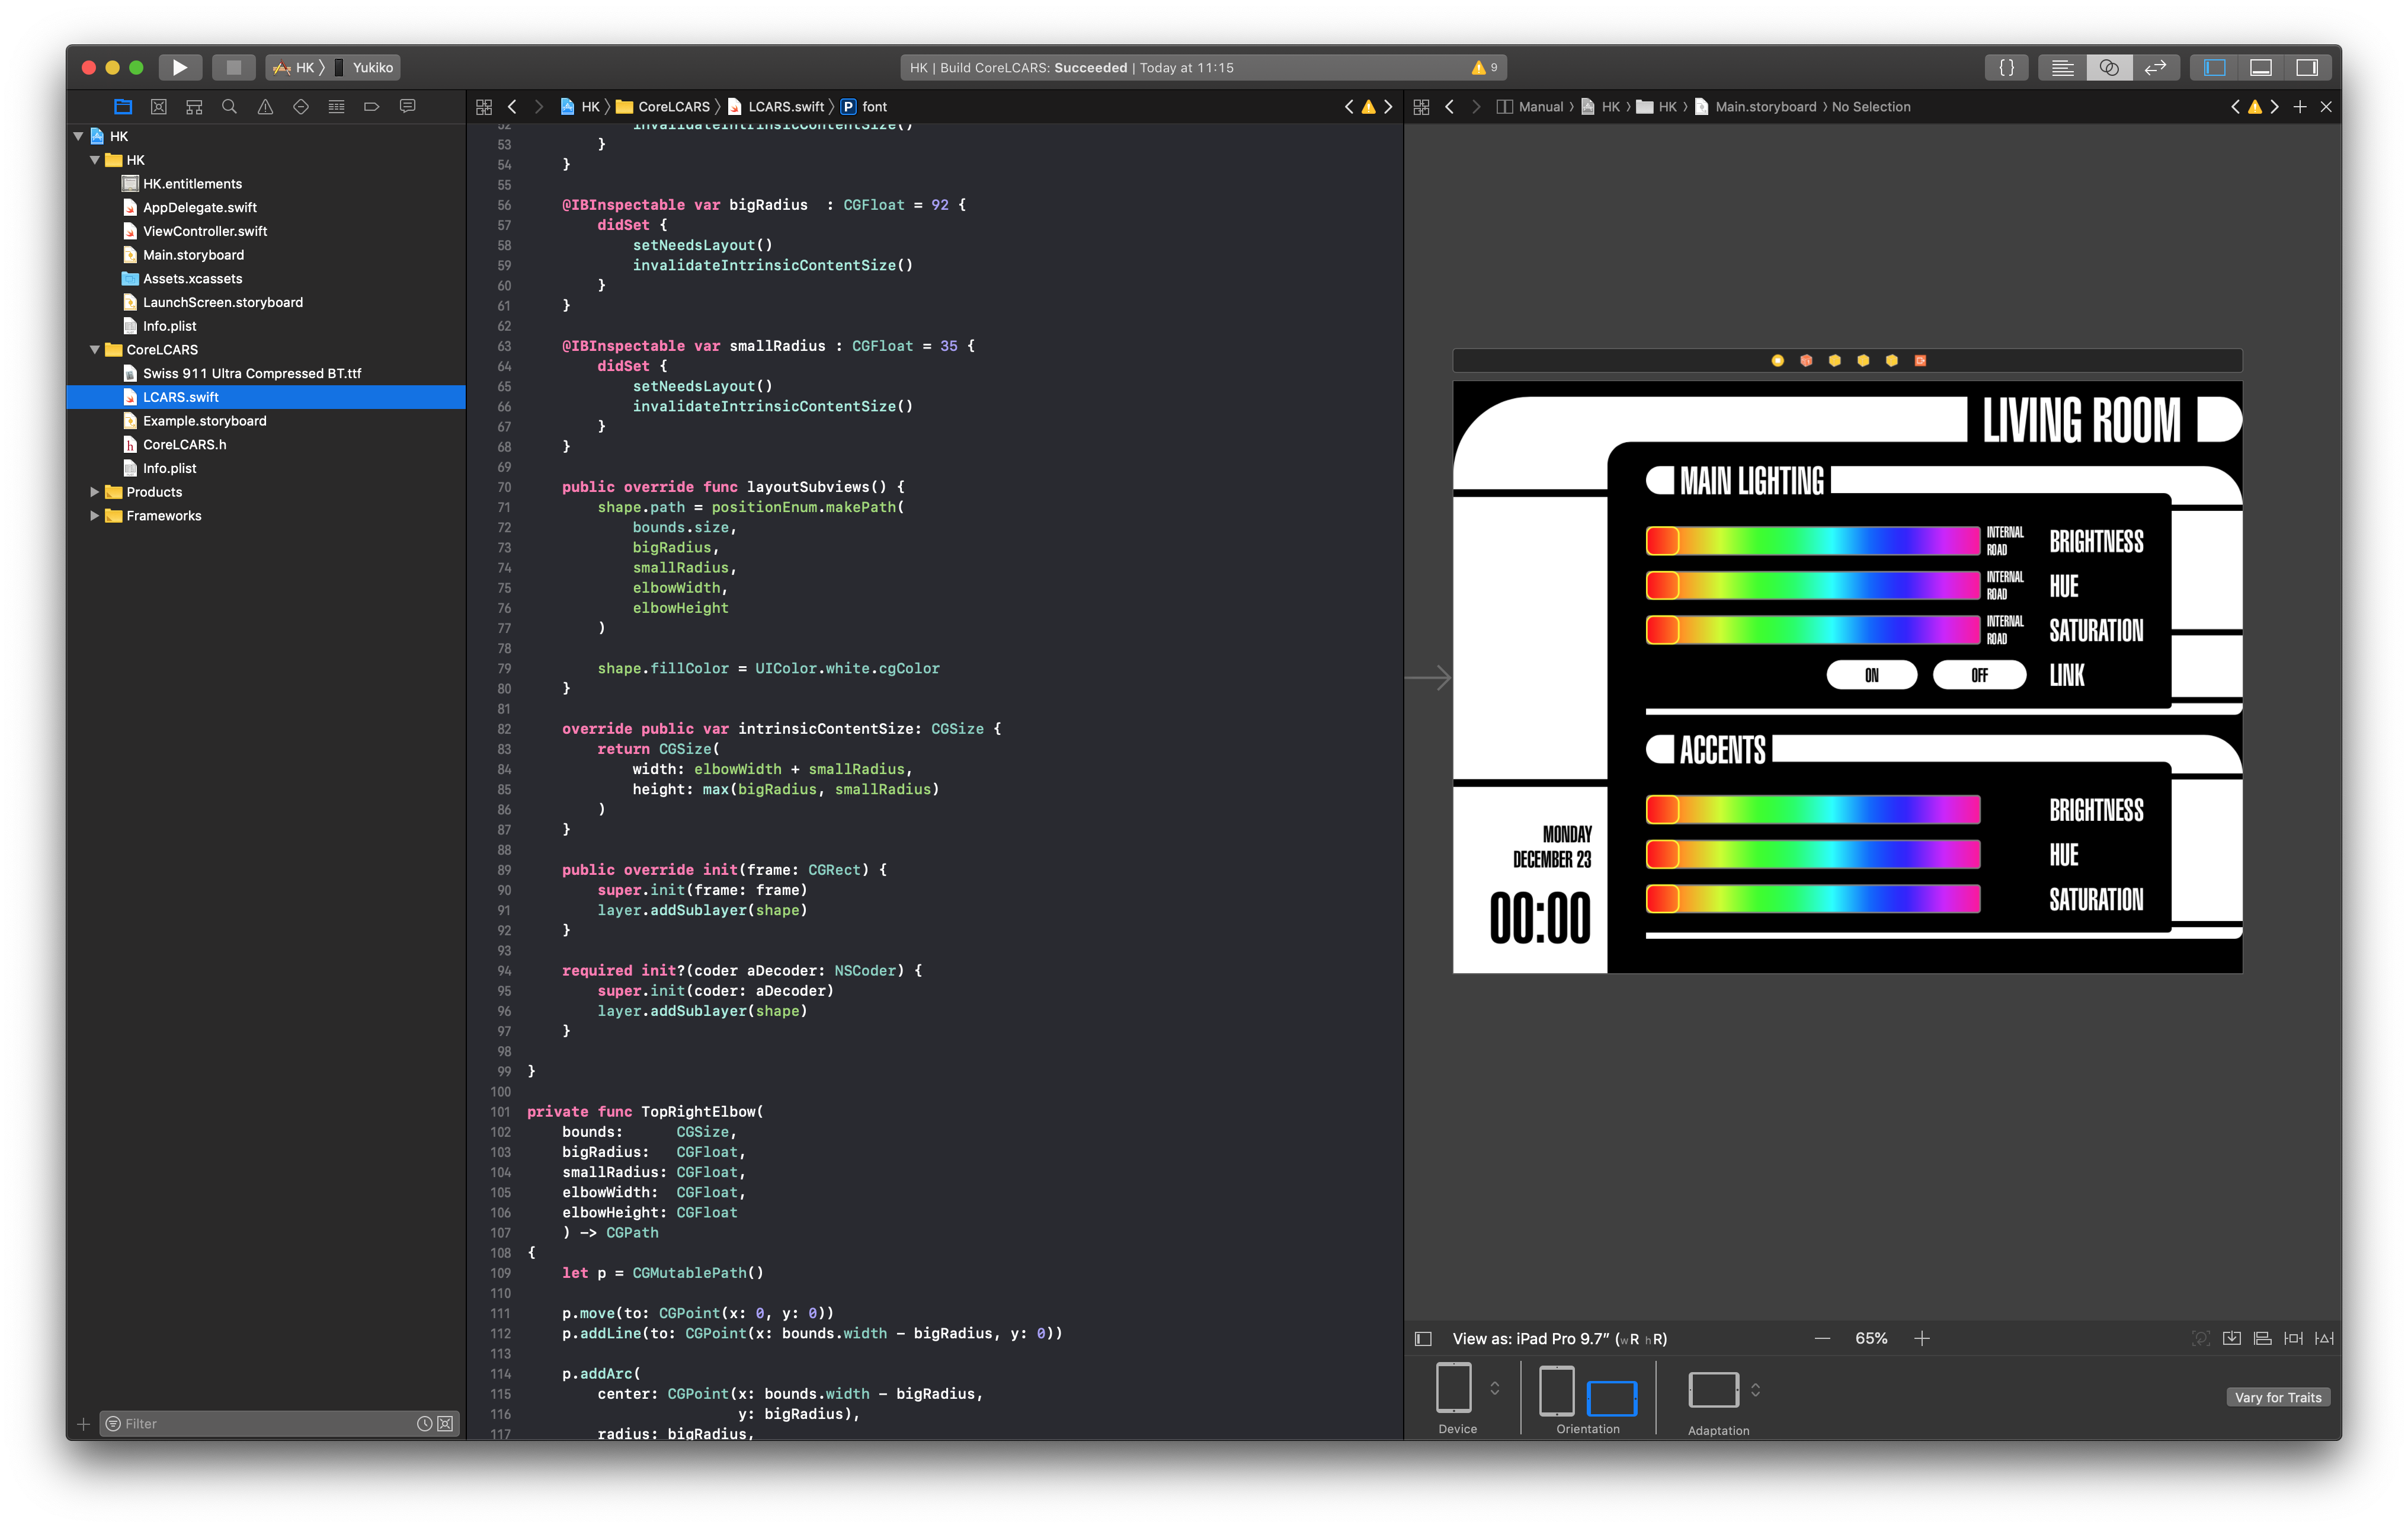
Task: Open Resolve Auto Layout Issues menu
Action: pyautogui.click(x=2324, y=1338)
